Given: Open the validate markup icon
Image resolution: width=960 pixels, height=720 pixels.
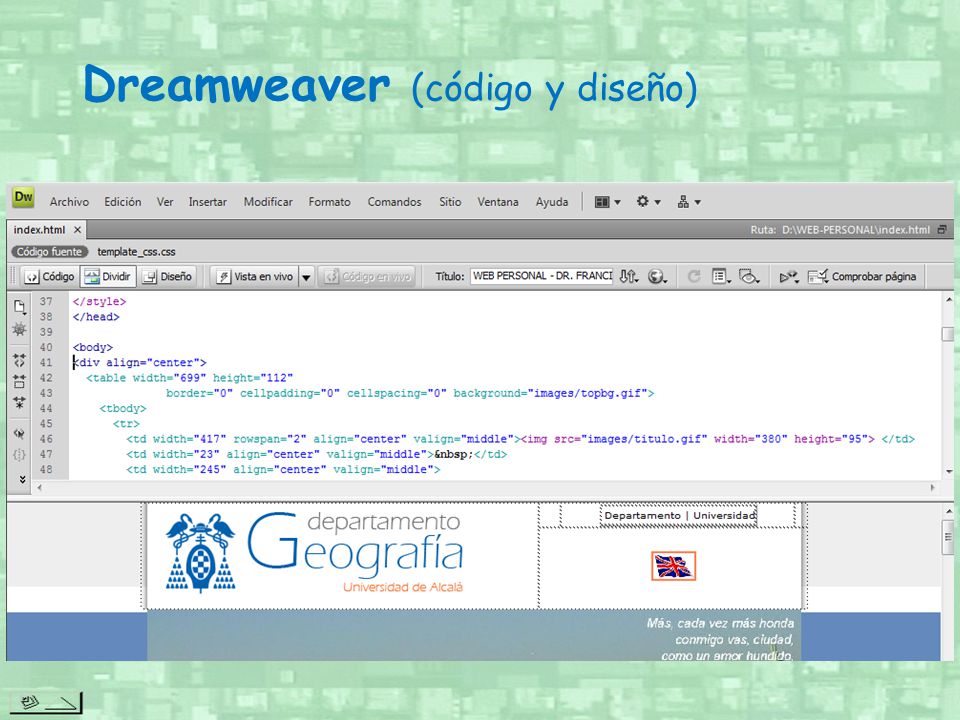Looking at the screenshot, I should point(789,277).
